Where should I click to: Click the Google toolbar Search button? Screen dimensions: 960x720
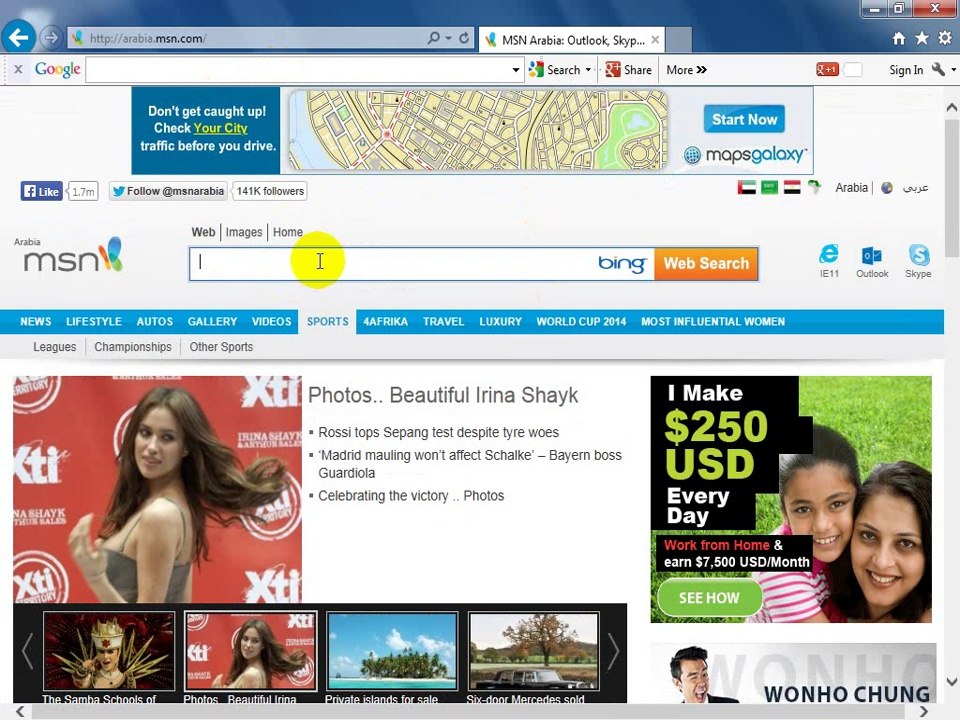point(555,70)
